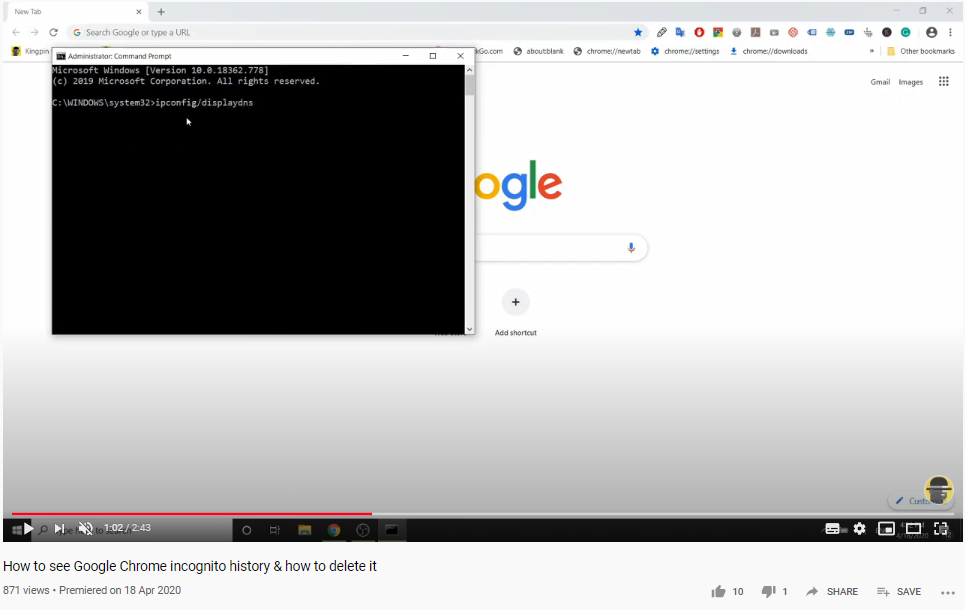Unmute the video player audio
The image size is (965, 610).
[x=86, y=528]
